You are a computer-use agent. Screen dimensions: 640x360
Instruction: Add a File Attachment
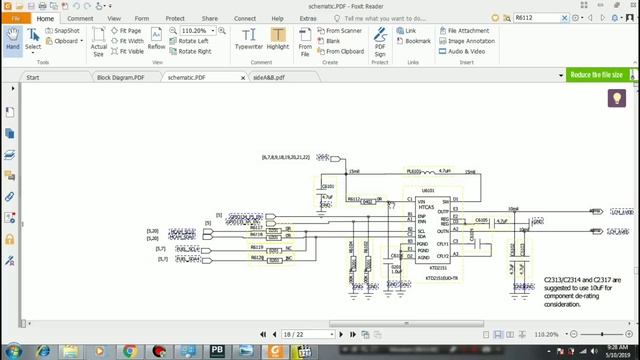coord(464,31)
